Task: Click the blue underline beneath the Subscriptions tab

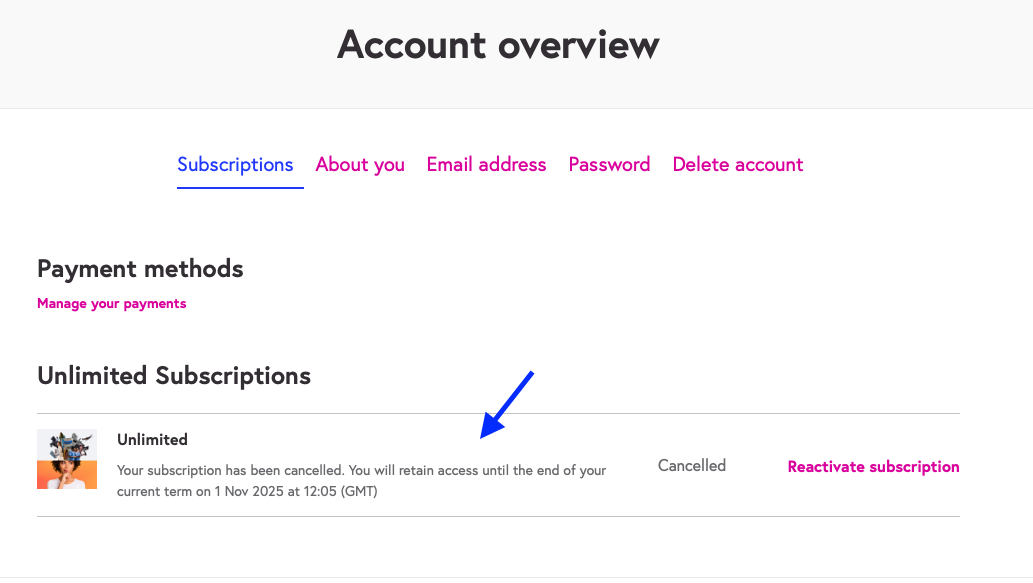Action: tap(240, 188)
